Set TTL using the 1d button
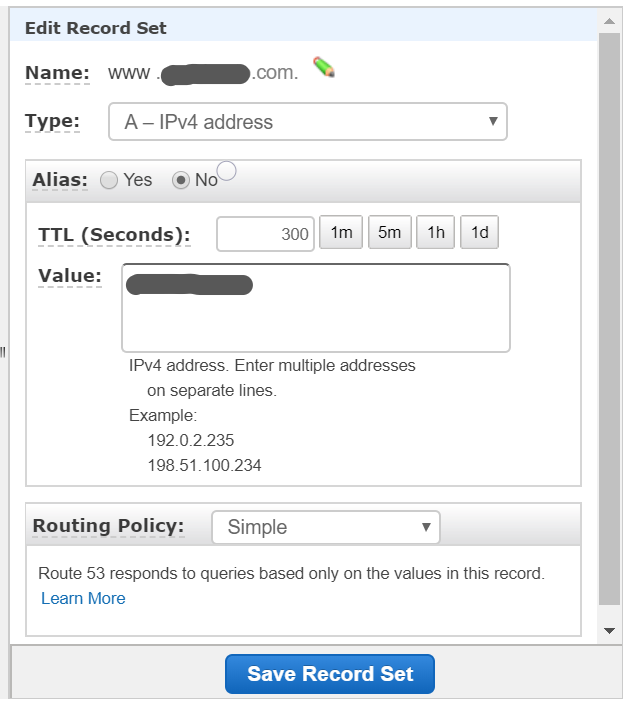The height and width of the screenshot is (708, 632). pos(480,233)
